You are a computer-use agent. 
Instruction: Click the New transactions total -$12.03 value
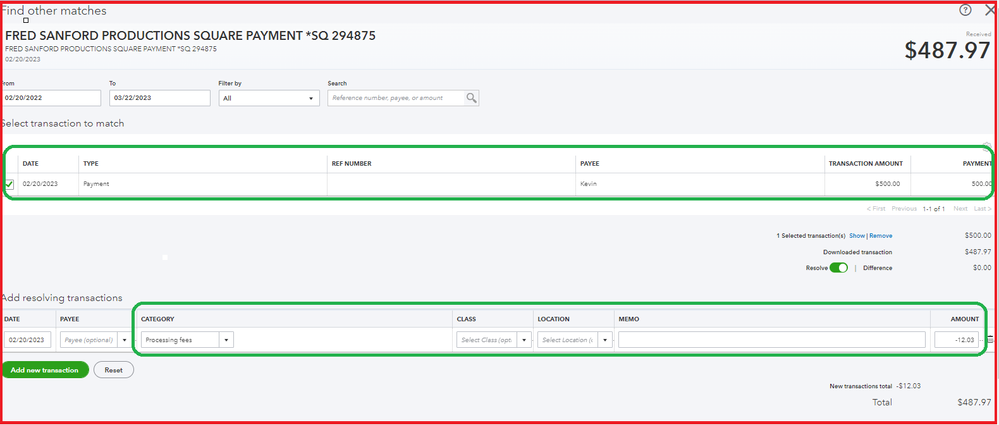(910, 386)
